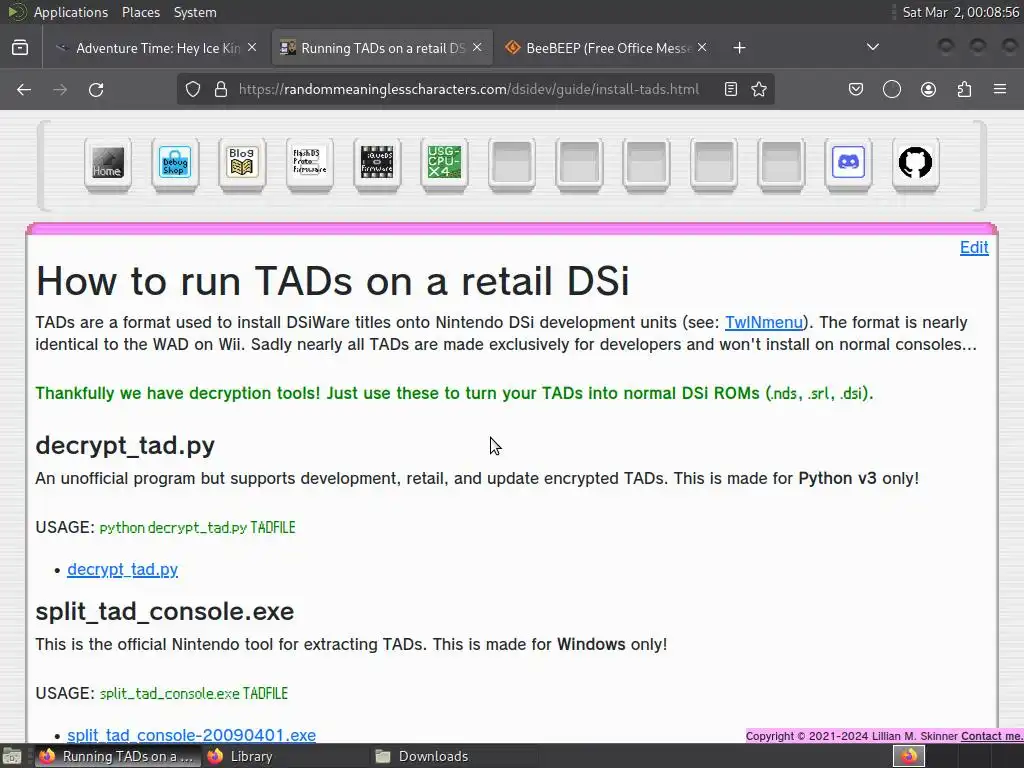Viewport: 1024px width, 768px height.
Task: Open the Firefox account icon
Action: coord(928,89)
